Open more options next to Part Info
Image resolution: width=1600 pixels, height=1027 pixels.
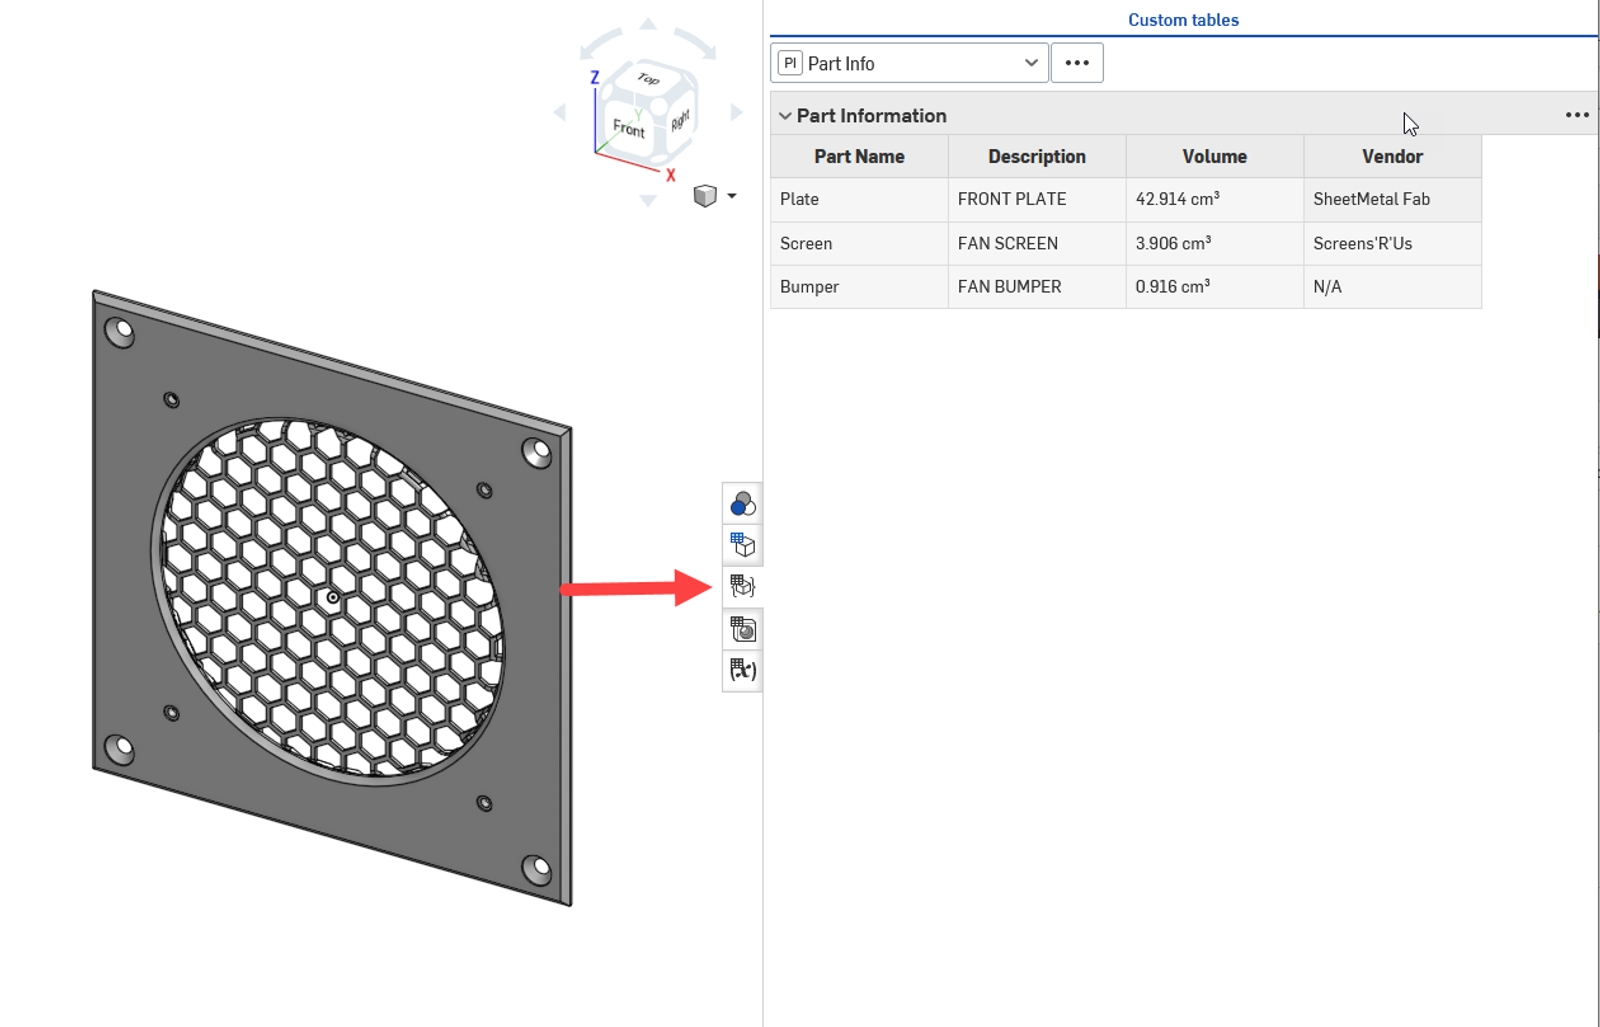coord(1077,63)
